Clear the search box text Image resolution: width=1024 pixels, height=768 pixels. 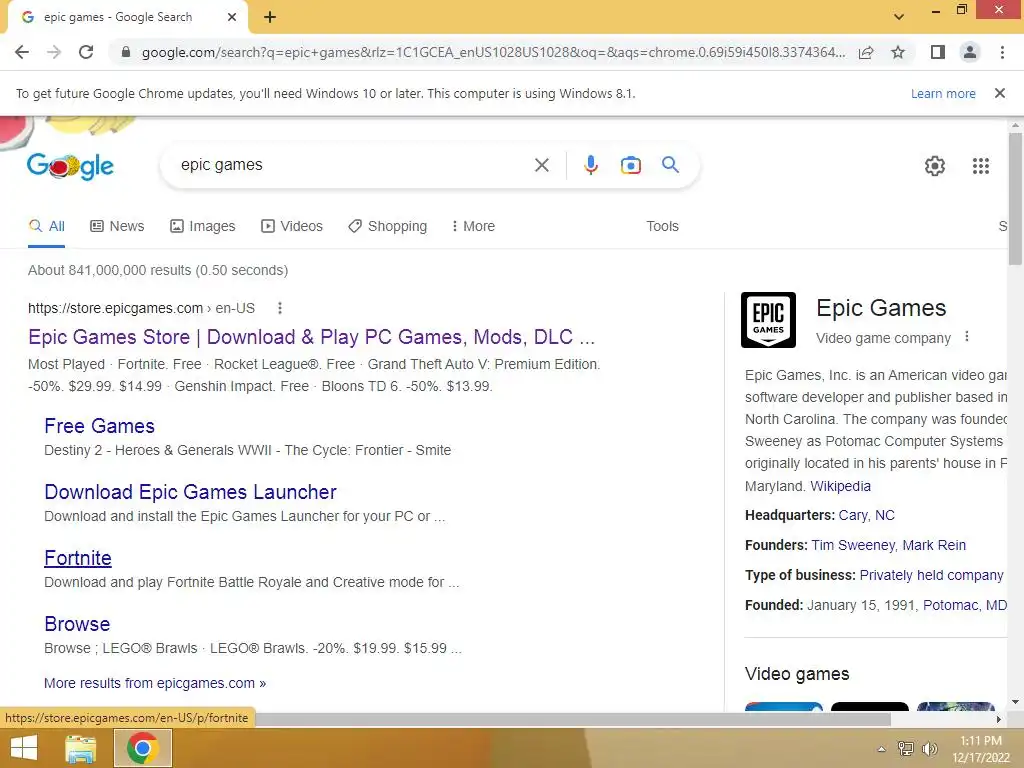click(541, 165)
